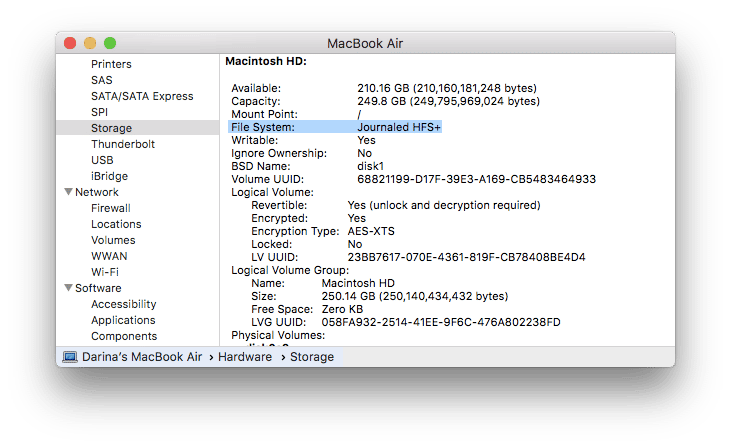Select the Network category heading

pyautogui.click(x=97, y=192)
